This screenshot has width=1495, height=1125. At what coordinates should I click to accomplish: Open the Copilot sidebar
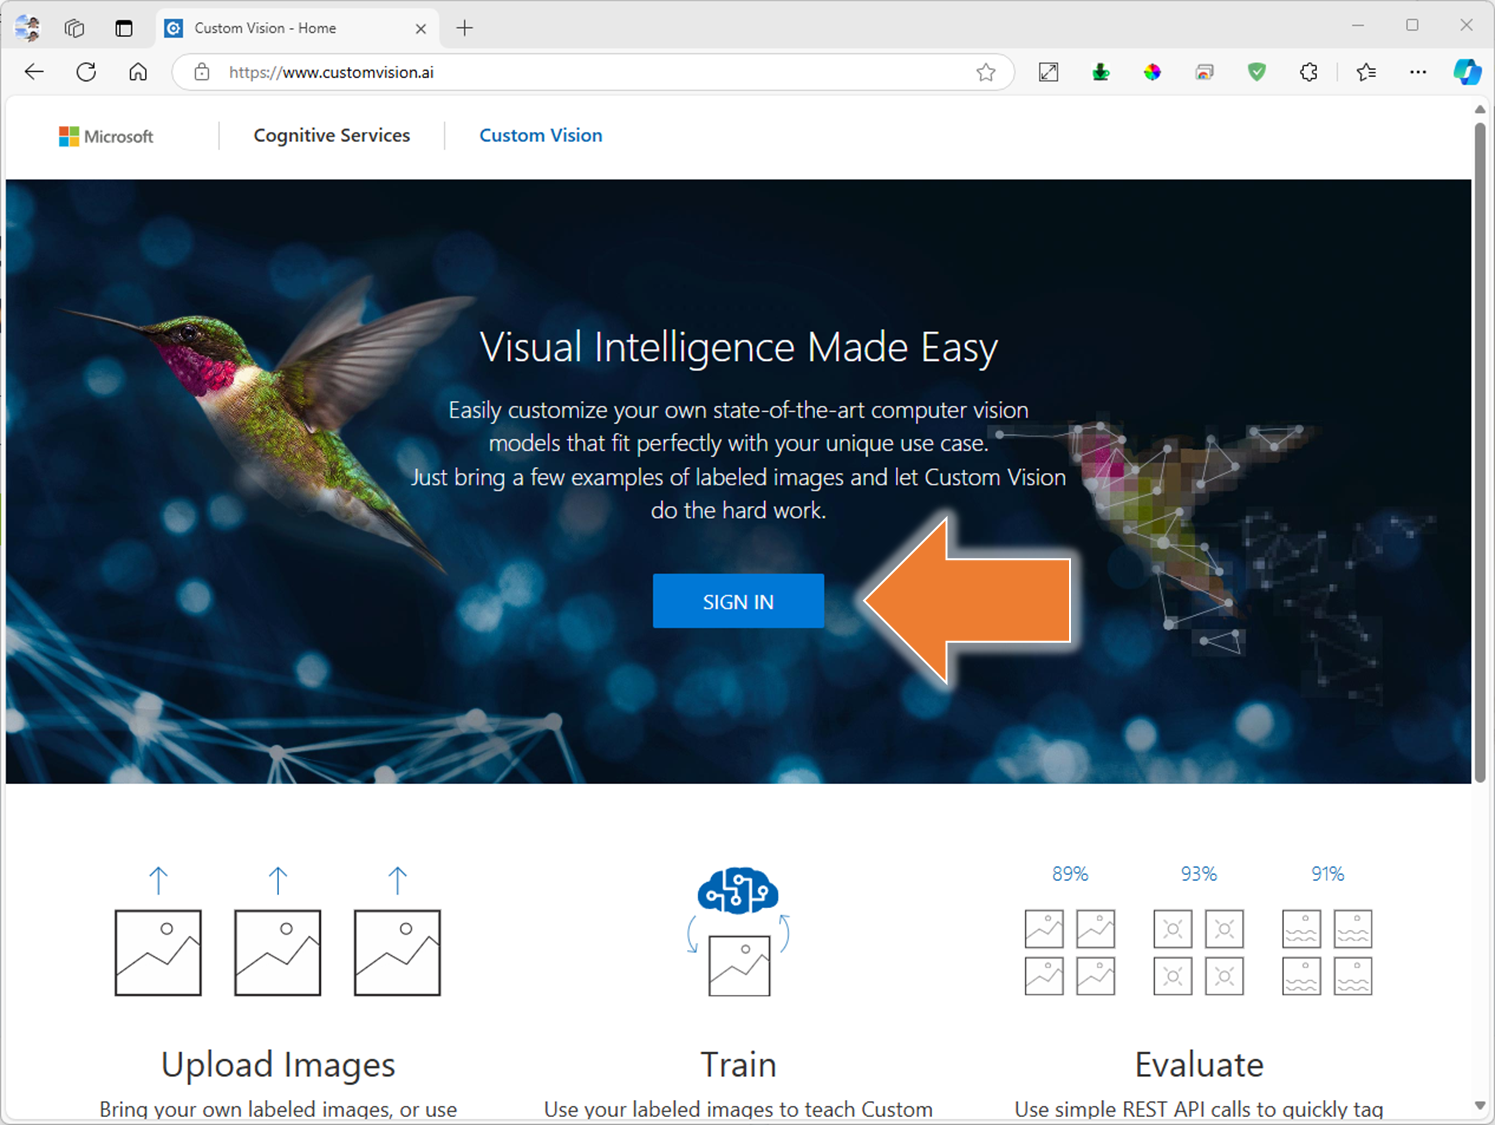[x=1467, y=72]
